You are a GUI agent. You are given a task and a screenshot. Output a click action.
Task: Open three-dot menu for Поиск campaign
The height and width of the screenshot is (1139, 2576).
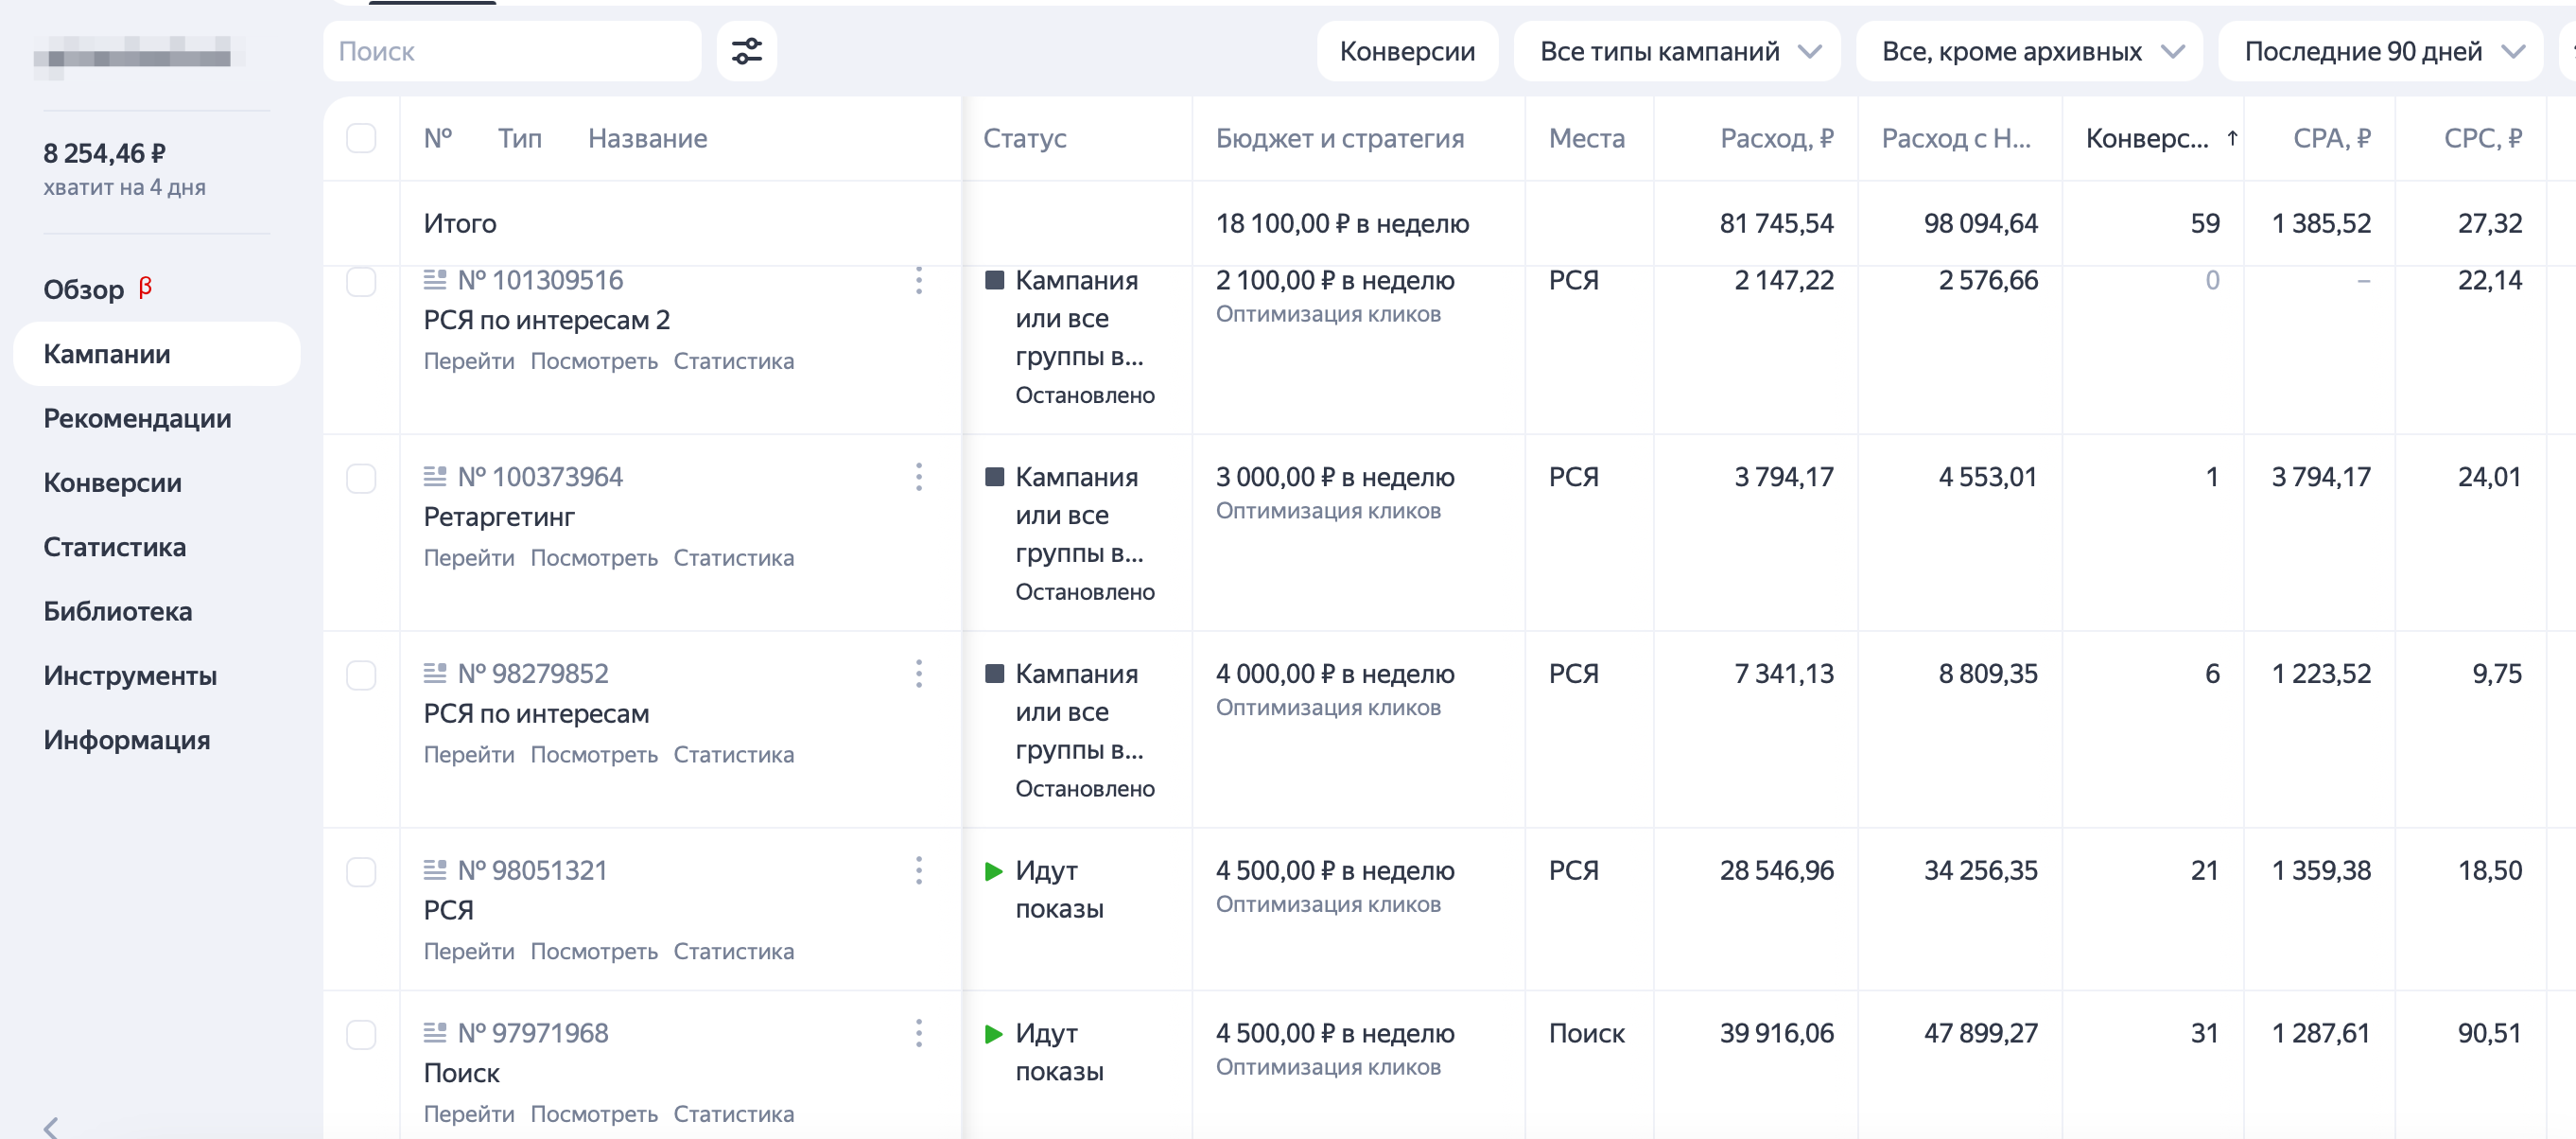coord(918,1033)
